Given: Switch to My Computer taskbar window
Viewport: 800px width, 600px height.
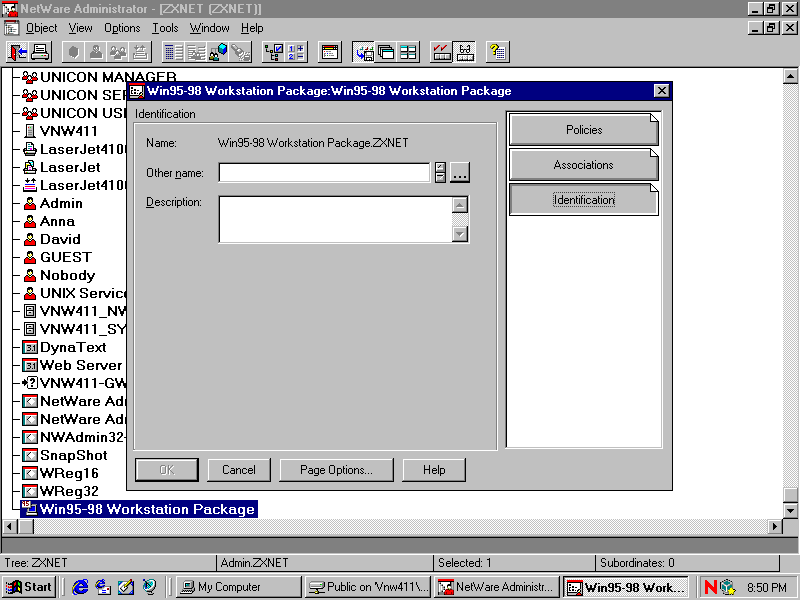Looking at the screenshot, I should point(239,587).
